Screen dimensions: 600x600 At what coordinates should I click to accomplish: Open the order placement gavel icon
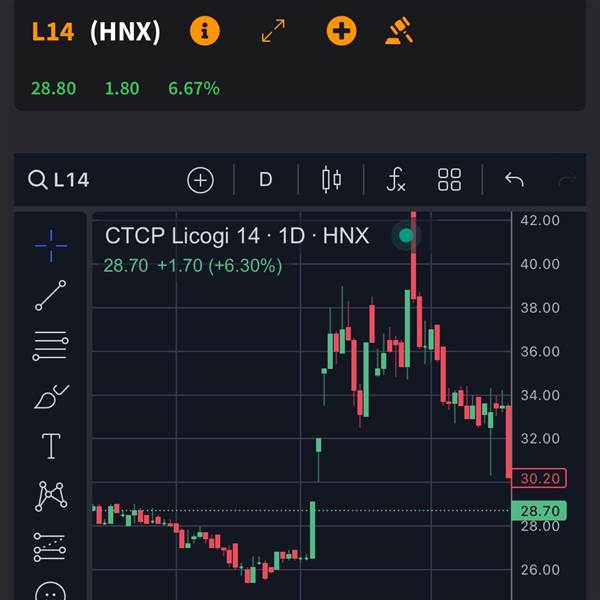click(x=399, y=31)
